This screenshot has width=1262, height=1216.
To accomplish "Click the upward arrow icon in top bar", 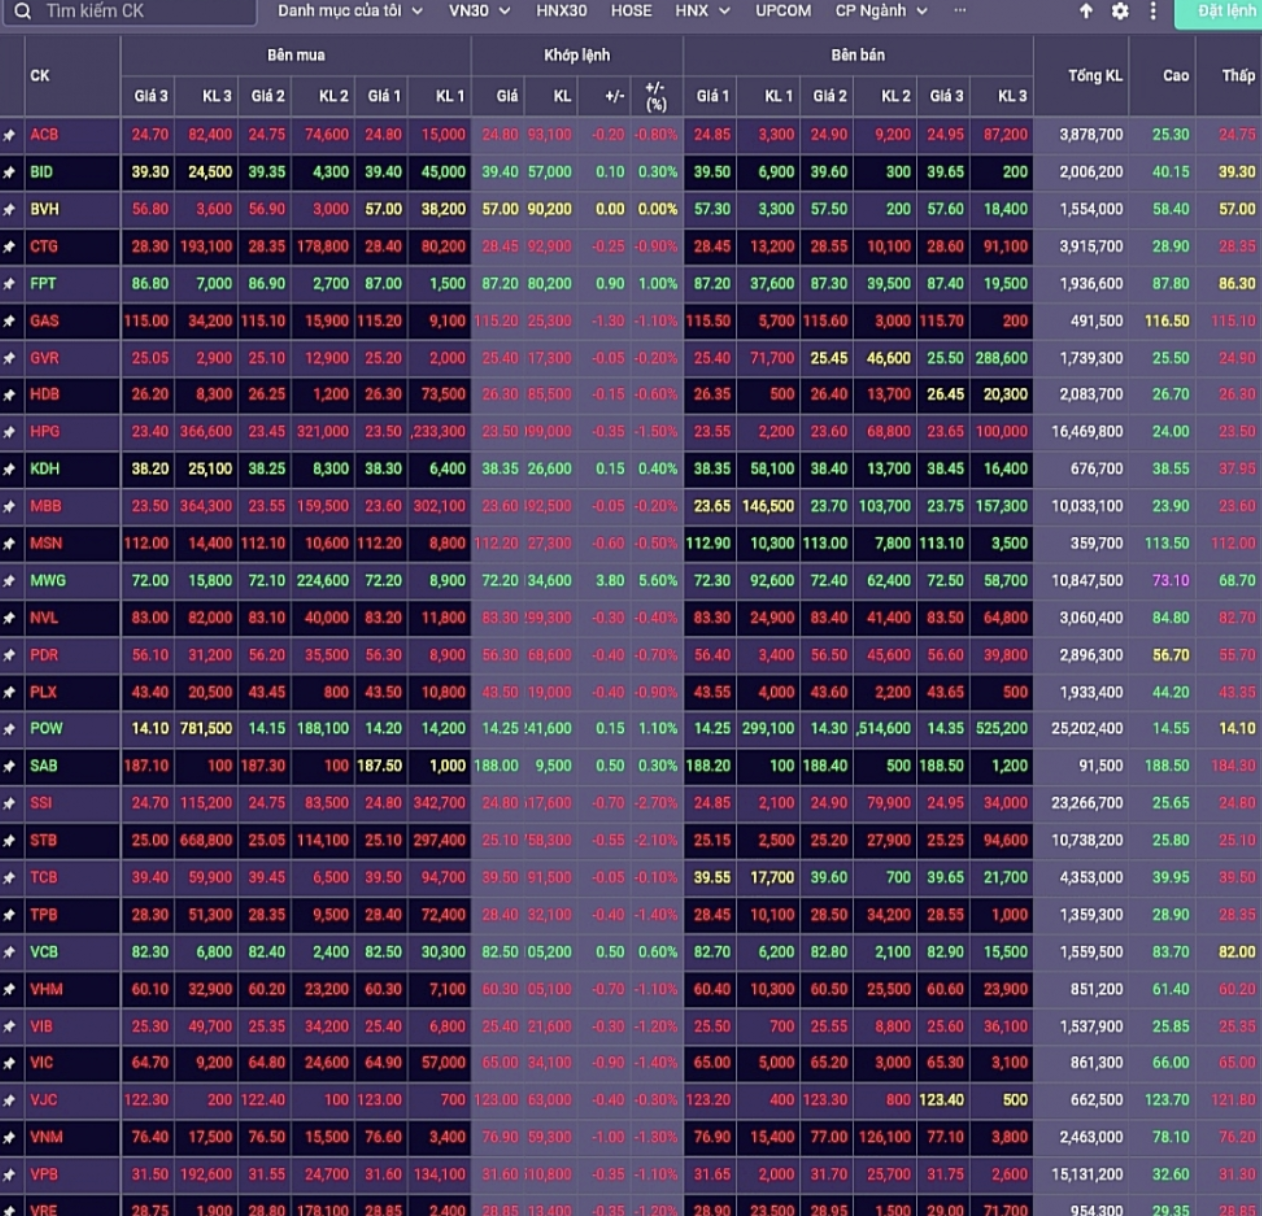I will (x=1086, y=11).
